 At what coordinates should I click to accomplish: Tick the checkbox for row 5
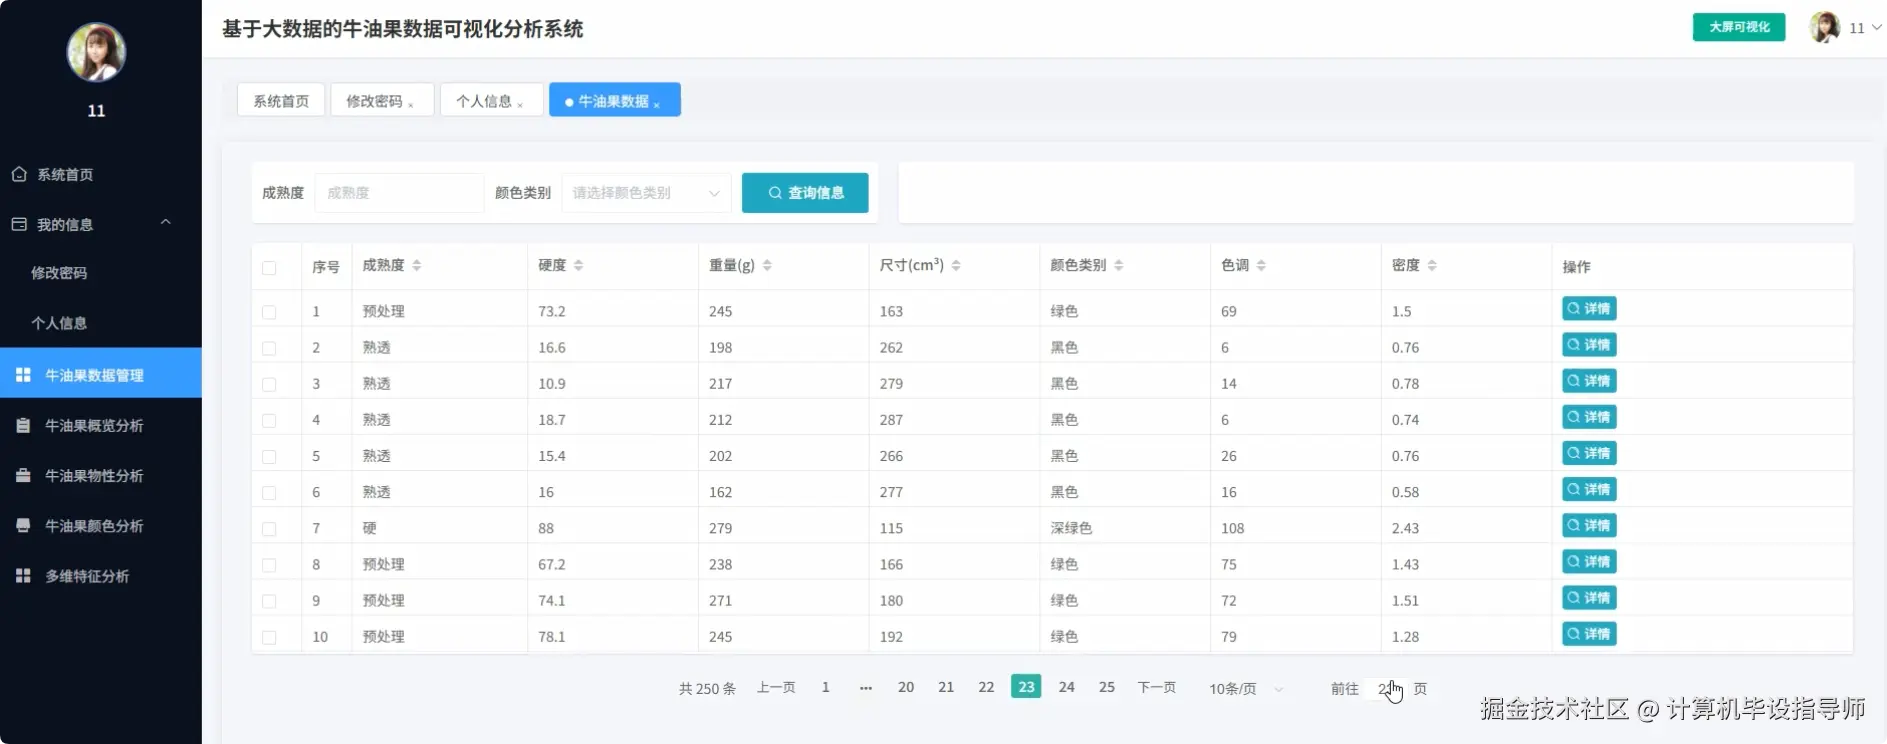tap(269, 457)
